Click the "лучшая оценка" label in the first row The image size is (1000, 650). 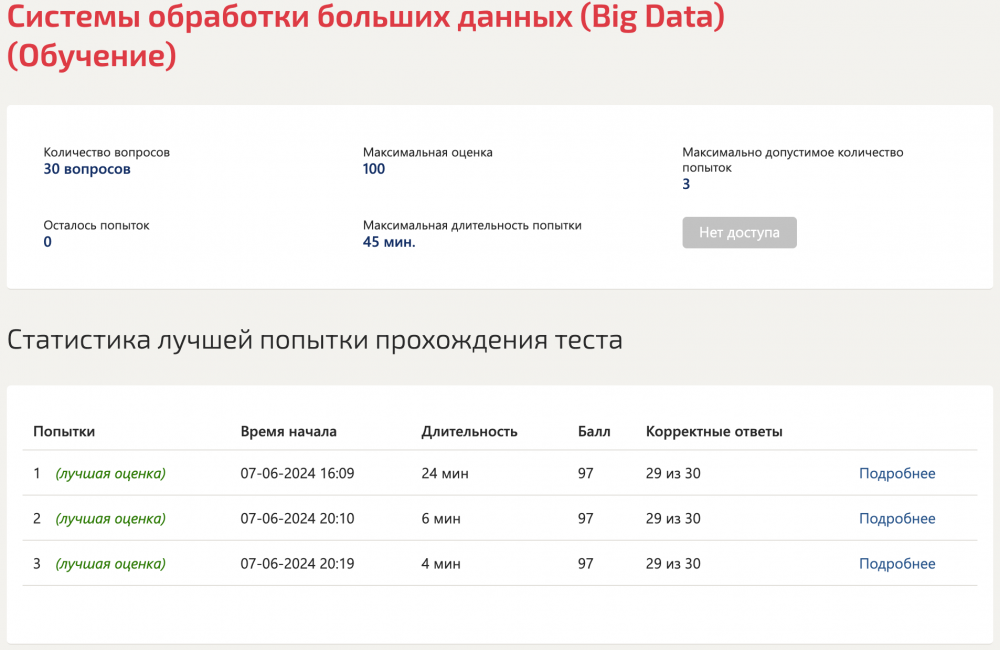click(x=110, y=473)
